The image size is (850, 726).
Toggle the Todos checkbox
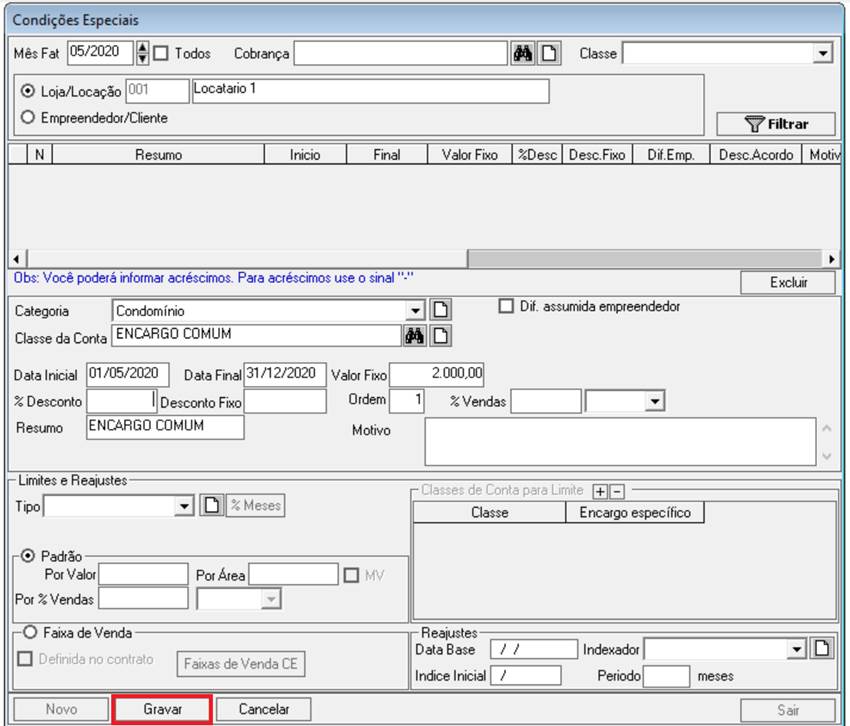click(x=161, y=53)
